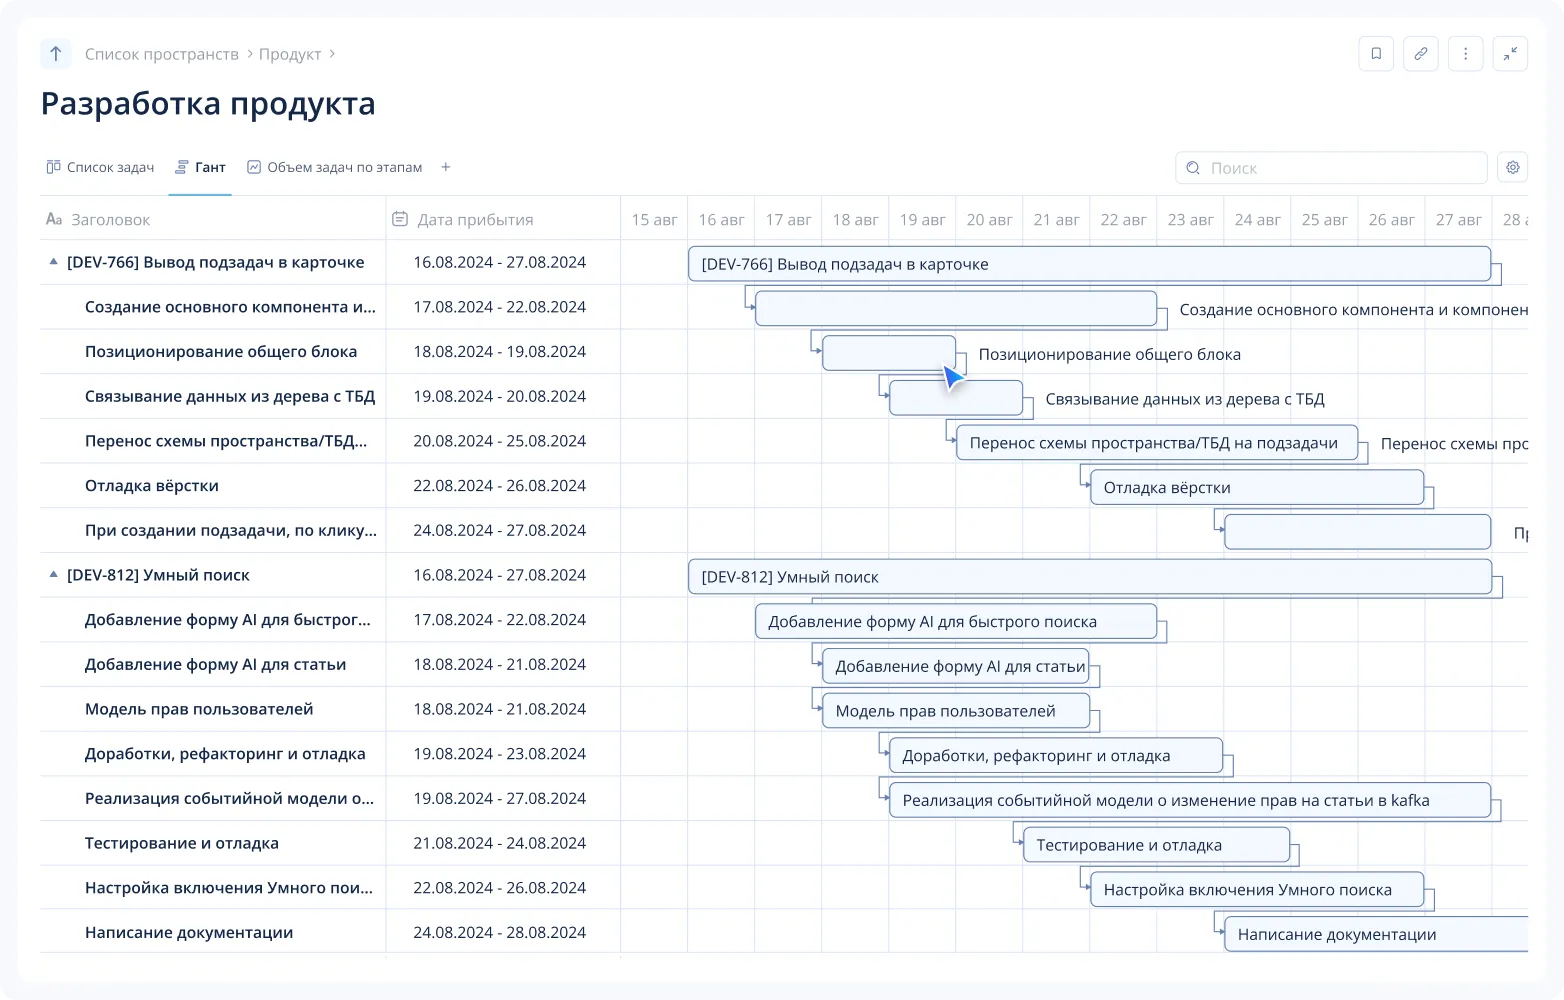Open Gantt view settings gear icon
1564x1000 pixels.
[1513, 168]
